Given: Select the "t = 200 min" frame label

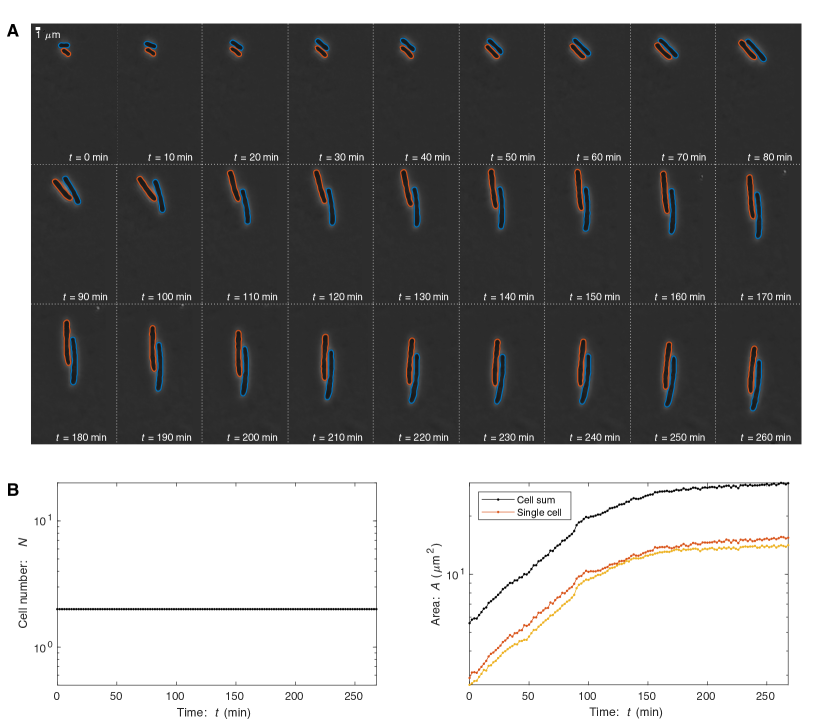Looking at the screenshot, I should point(252,438).
